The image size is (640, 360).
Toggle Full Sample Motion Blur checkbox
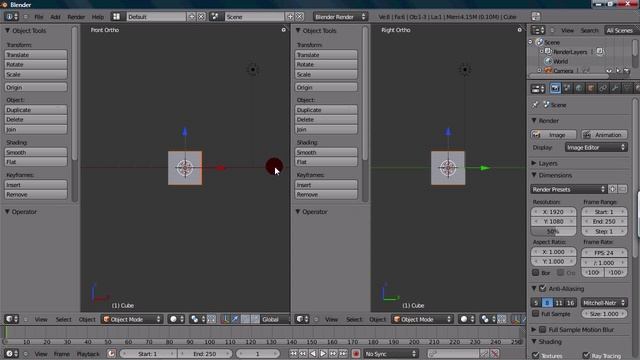(x=542, y=329)
